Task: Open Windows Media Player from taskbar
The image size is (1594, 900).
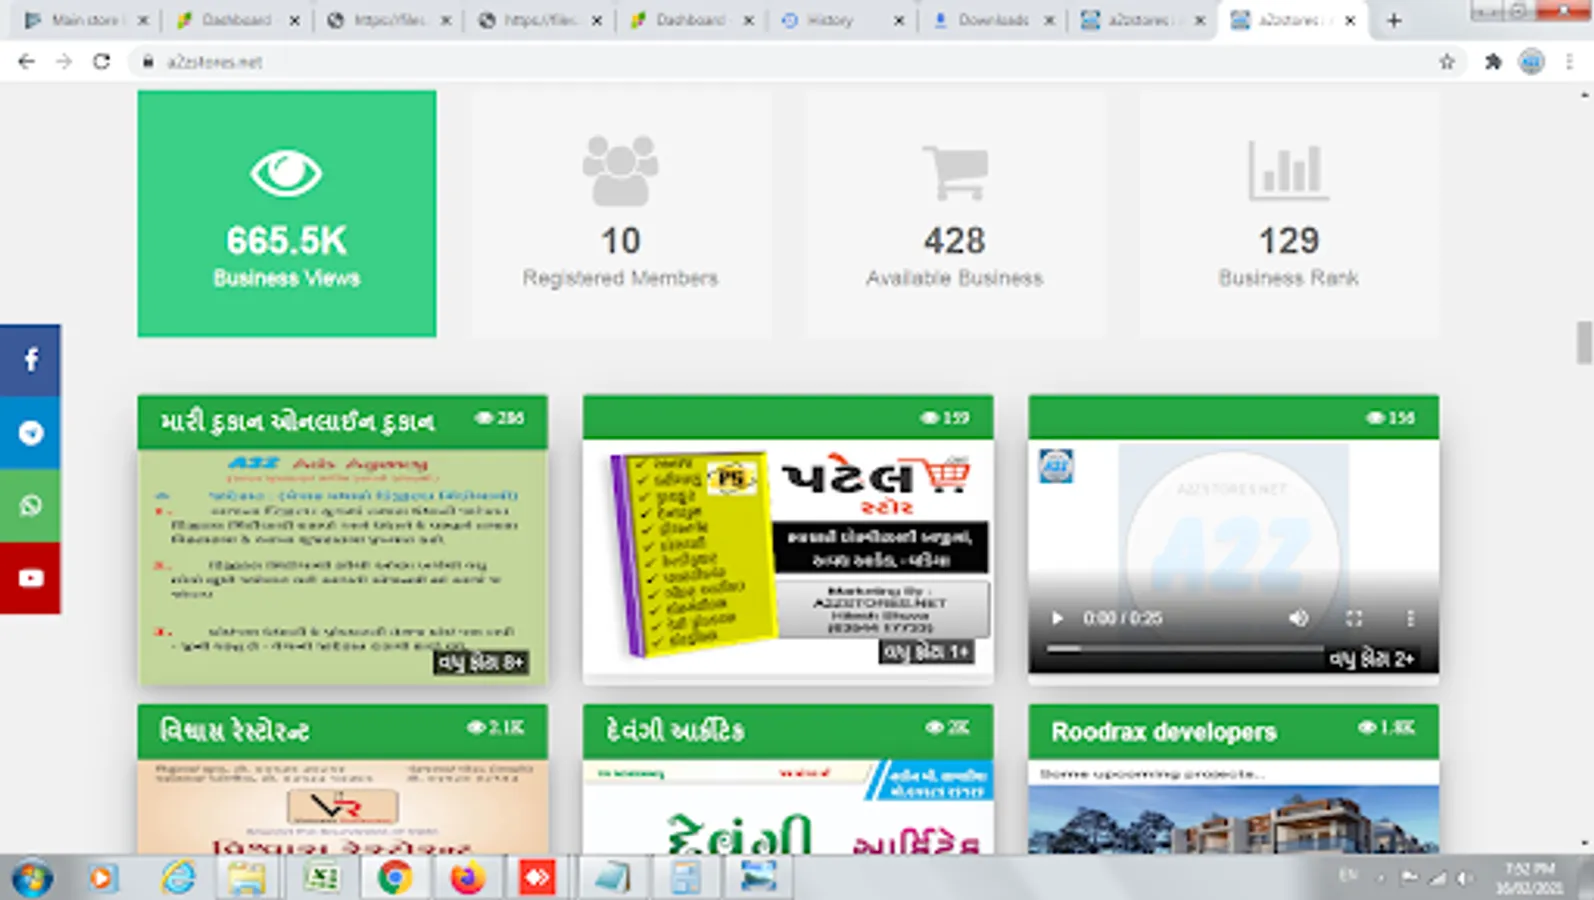Action: (x=102, y=878)
